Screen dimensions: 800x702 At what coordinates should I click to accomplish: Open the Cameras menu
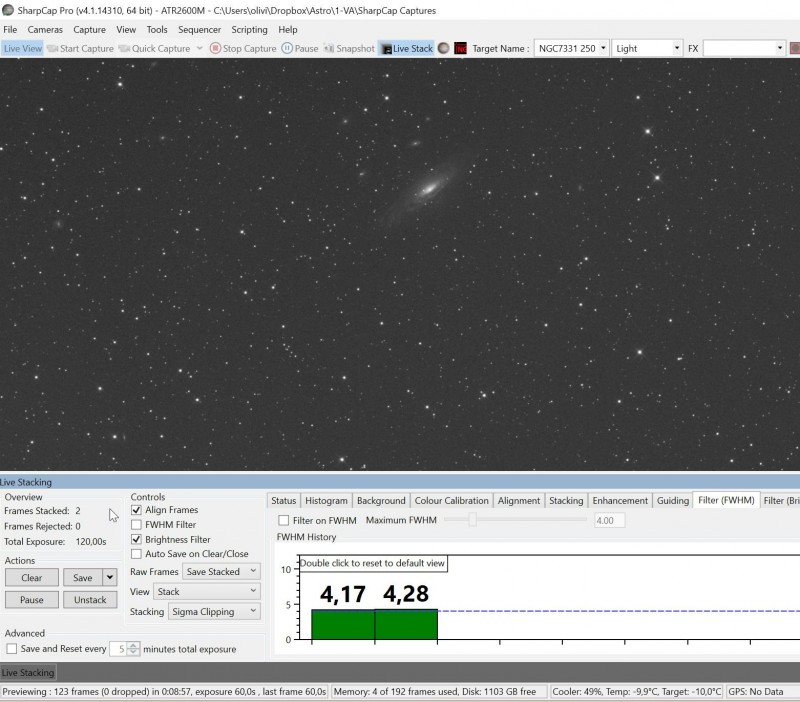coord(45,30)
